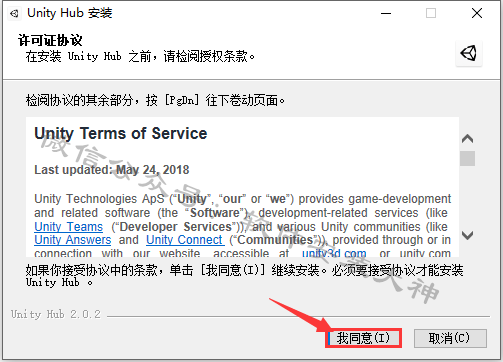503x362 pixels.
Task: Open the unity3d.com link
Action: click(334, 253)
